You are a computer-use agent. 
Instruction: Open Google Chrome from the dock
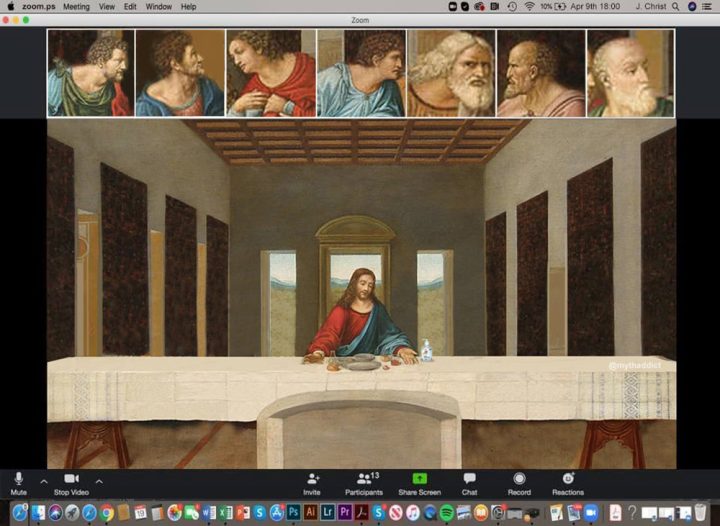(x=107, y=512)
